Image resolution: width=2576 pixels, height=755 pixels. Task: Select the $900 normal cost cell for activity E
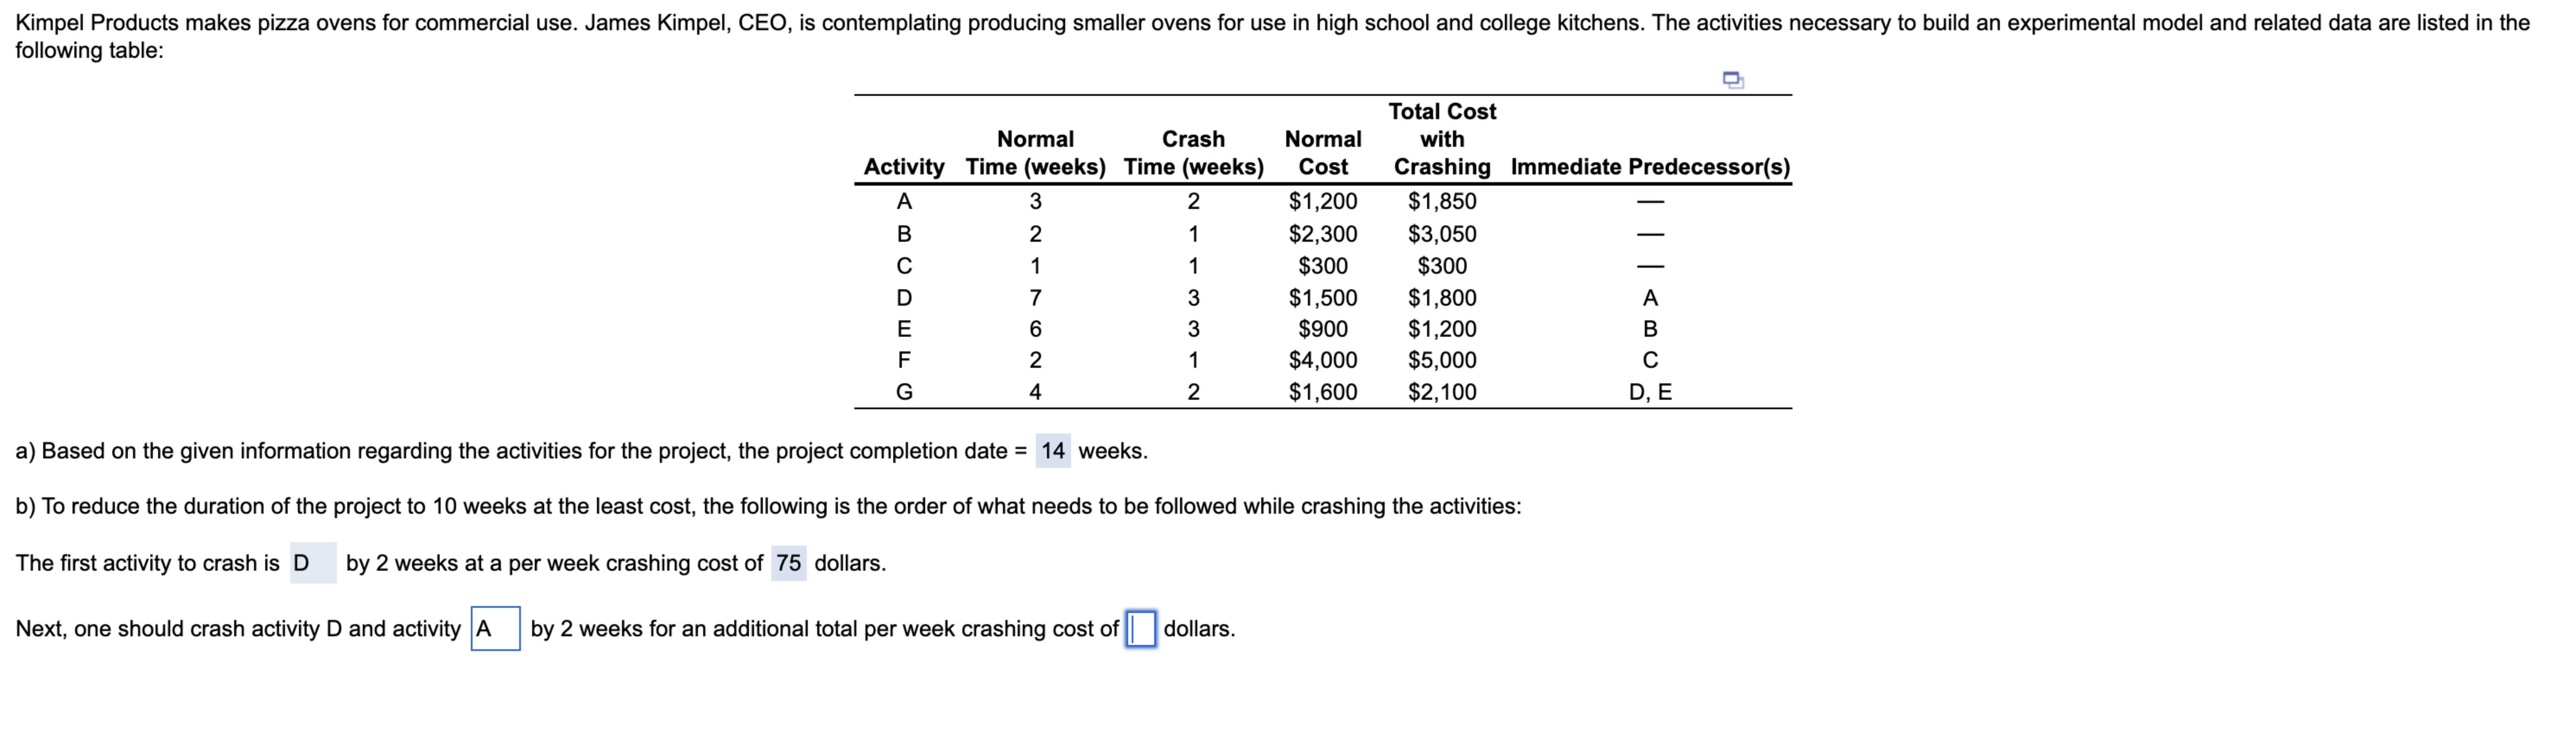tap(1323, 329)
